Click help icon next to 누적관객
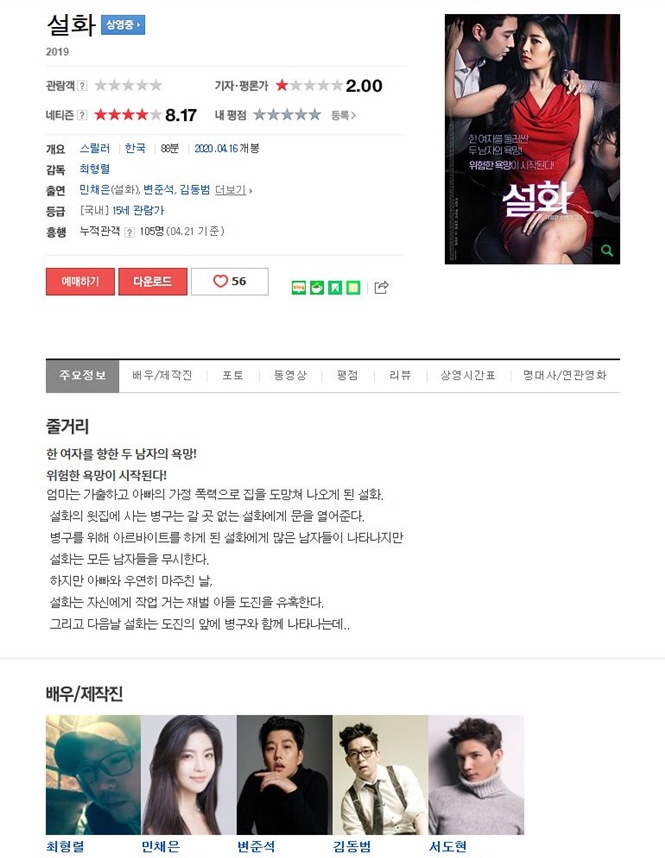Screen dimensions: 665x858 pyautogui.click(x=129, y=232)
